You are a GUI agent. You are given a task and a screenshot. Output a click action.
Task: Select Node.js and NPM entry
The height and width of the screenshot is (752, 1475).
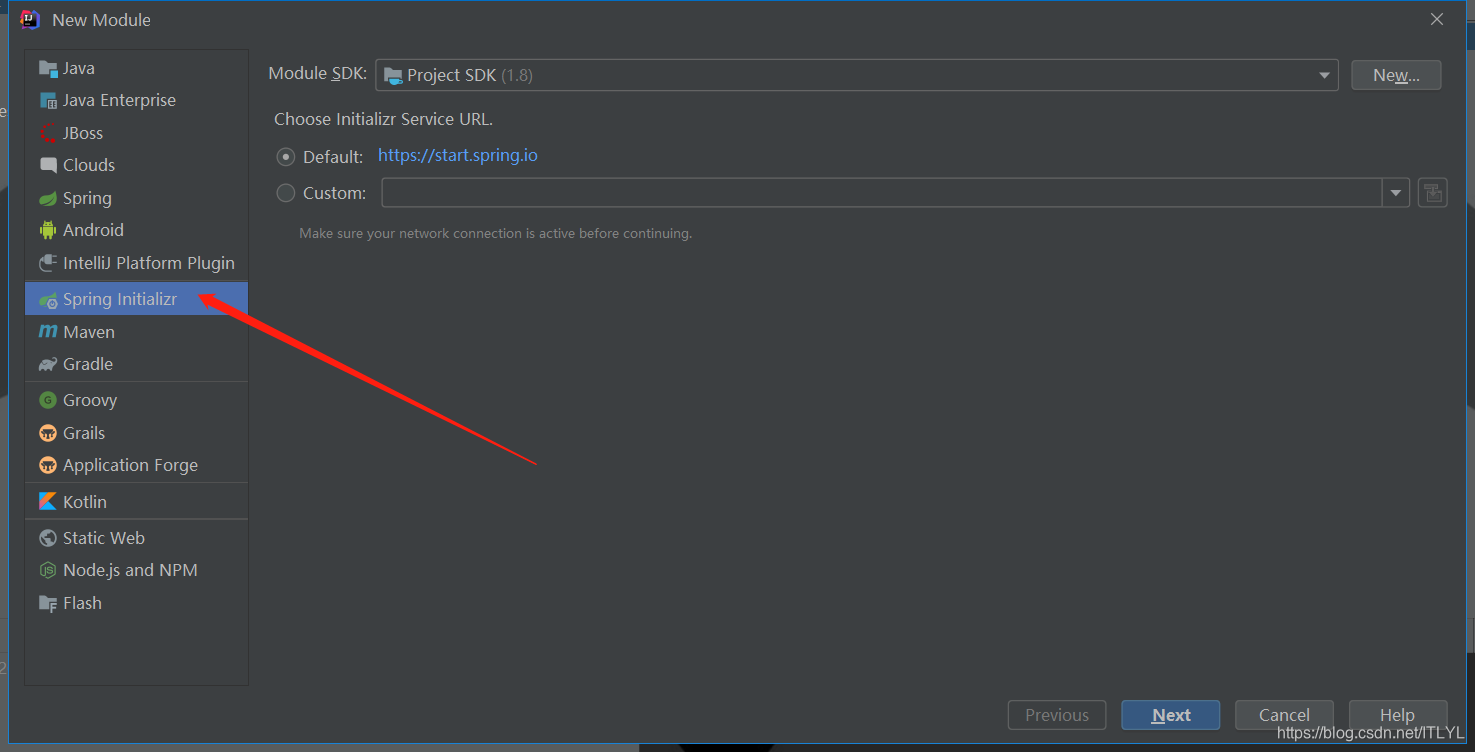click(x=136, y=570)
